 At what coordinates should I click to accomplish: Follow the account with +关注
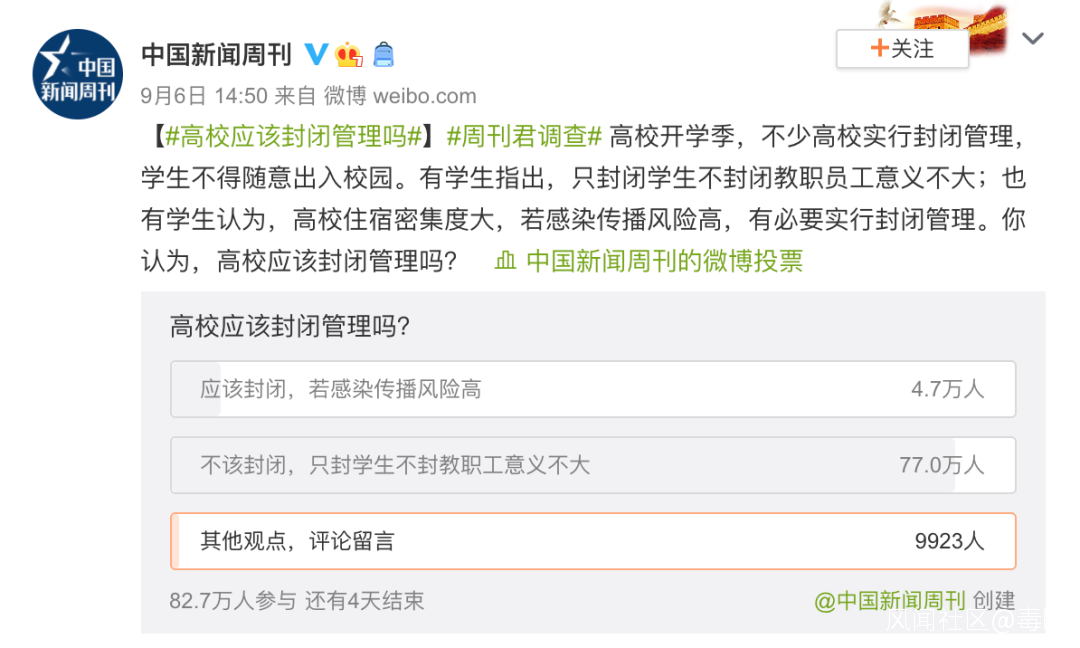pos(902,49)
